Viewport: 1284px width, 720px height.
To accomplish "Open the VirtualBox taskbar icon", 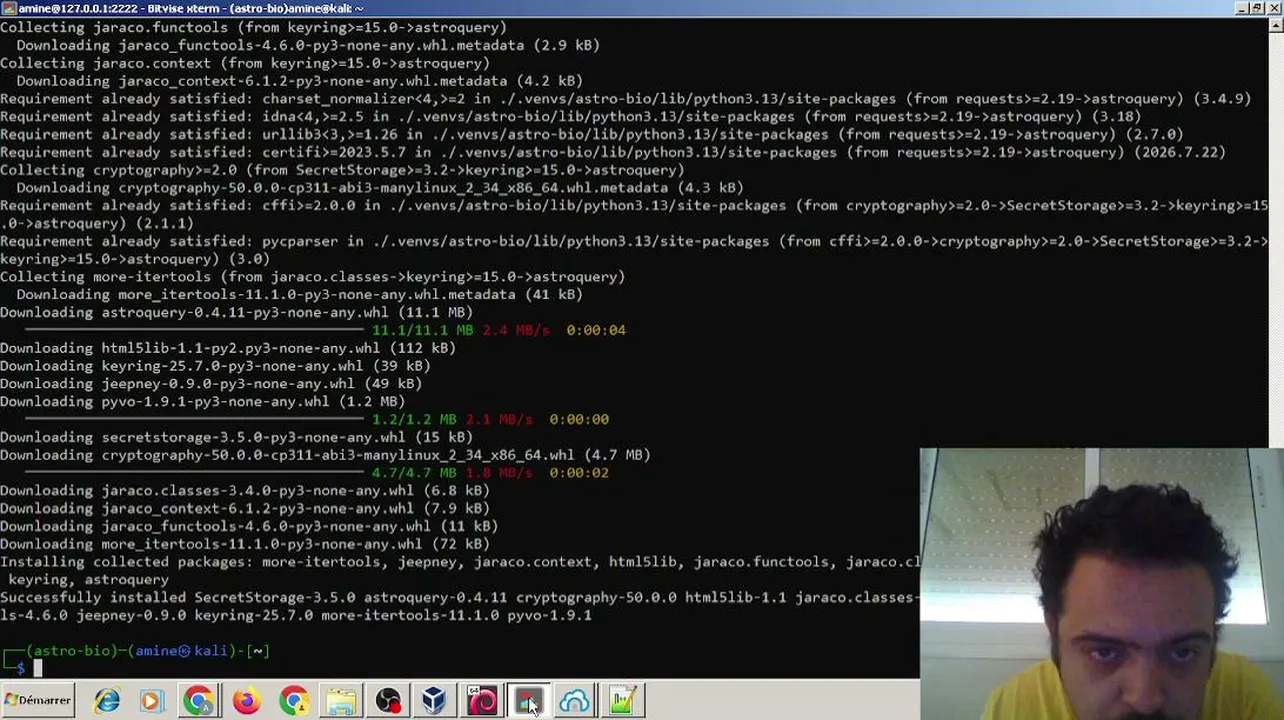I will (434, 701).
